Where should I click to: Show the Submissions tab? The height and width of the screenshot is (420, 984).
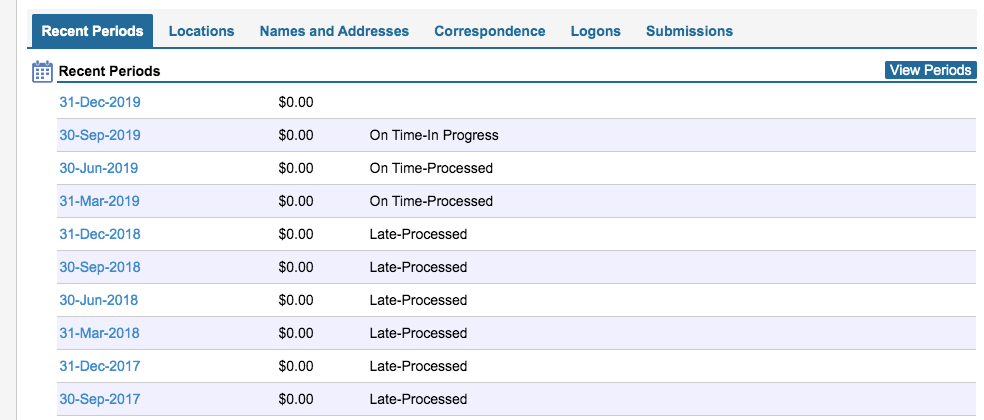click(x=689, y=31)
